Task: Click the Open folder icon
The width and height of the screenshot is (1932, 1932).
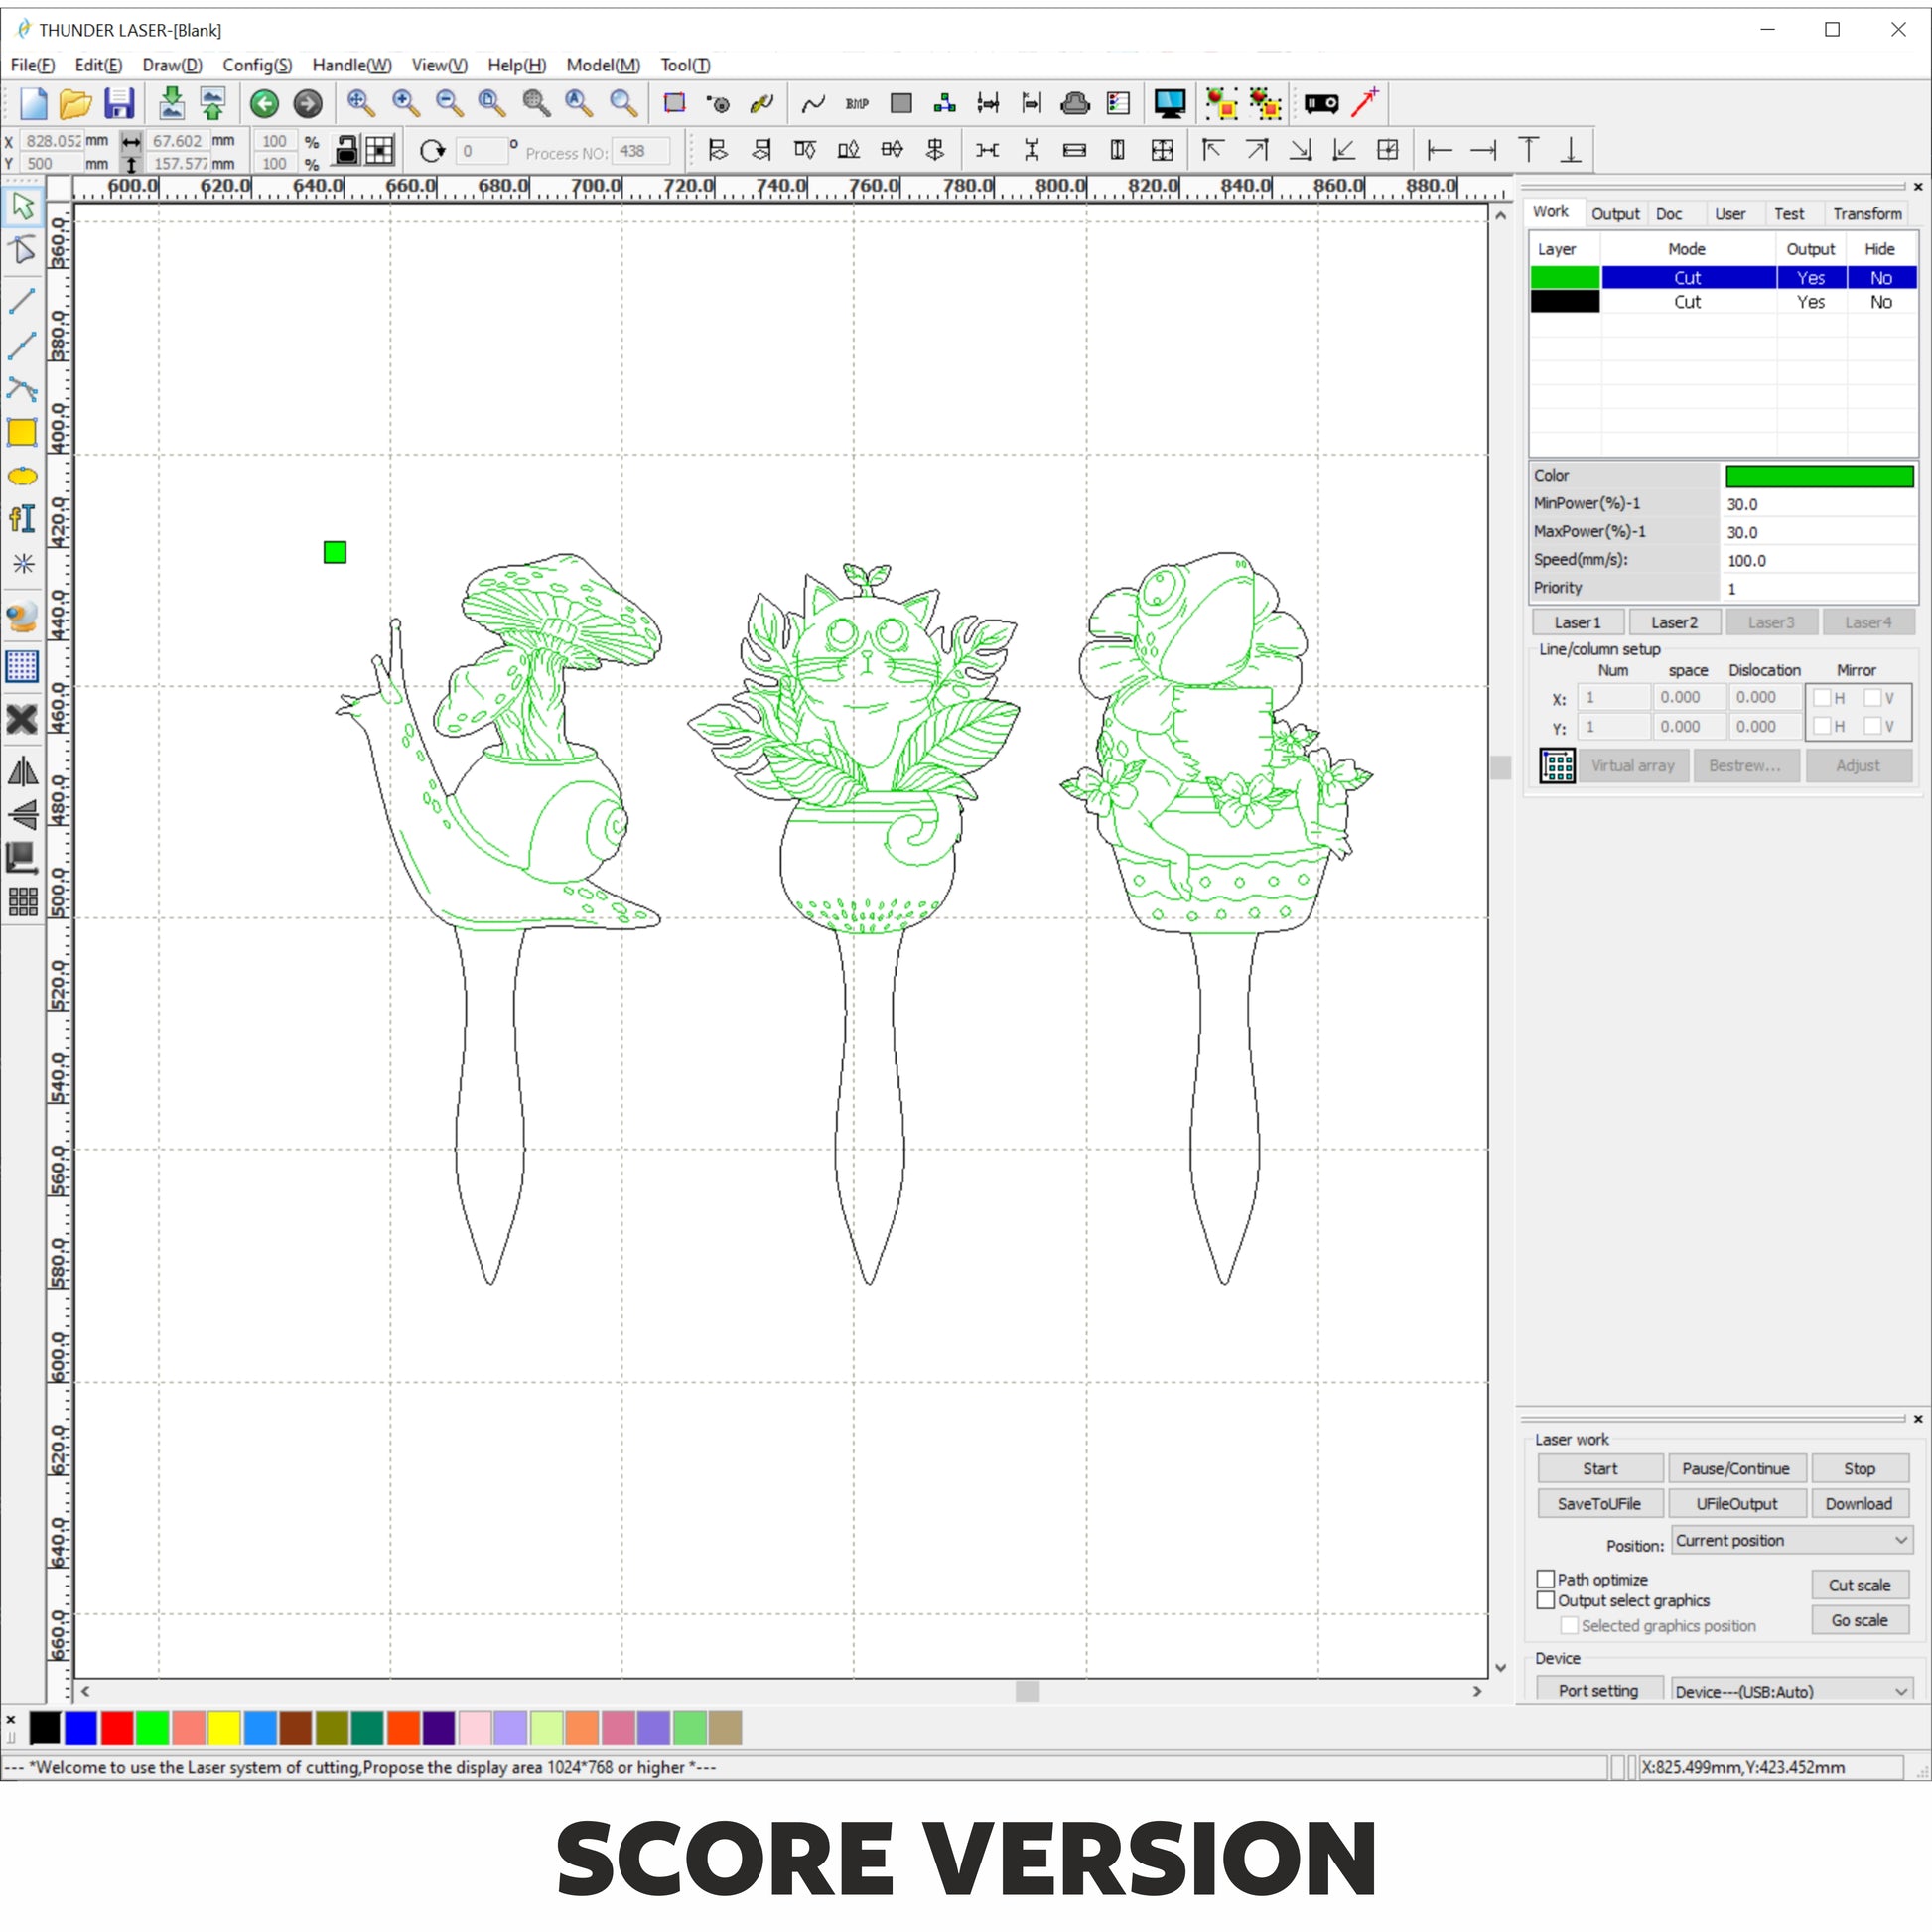Action: 76,103
